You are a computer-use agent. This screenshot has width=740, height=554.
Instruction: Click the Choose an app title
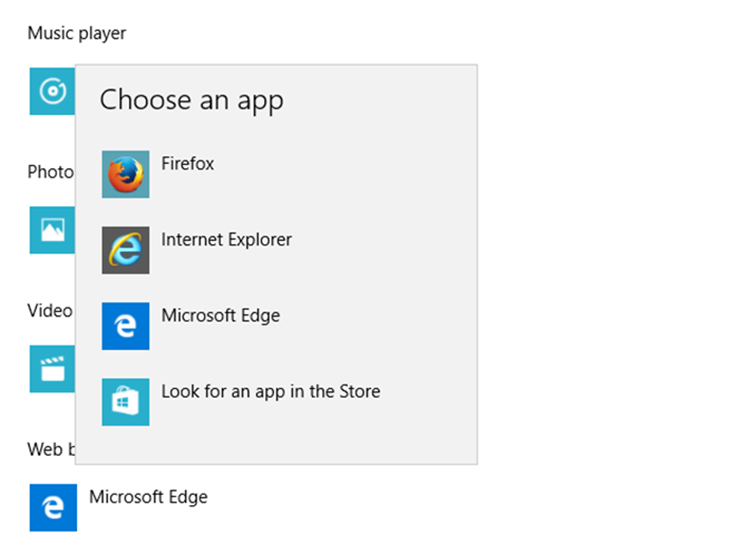[x=191, y=100]
